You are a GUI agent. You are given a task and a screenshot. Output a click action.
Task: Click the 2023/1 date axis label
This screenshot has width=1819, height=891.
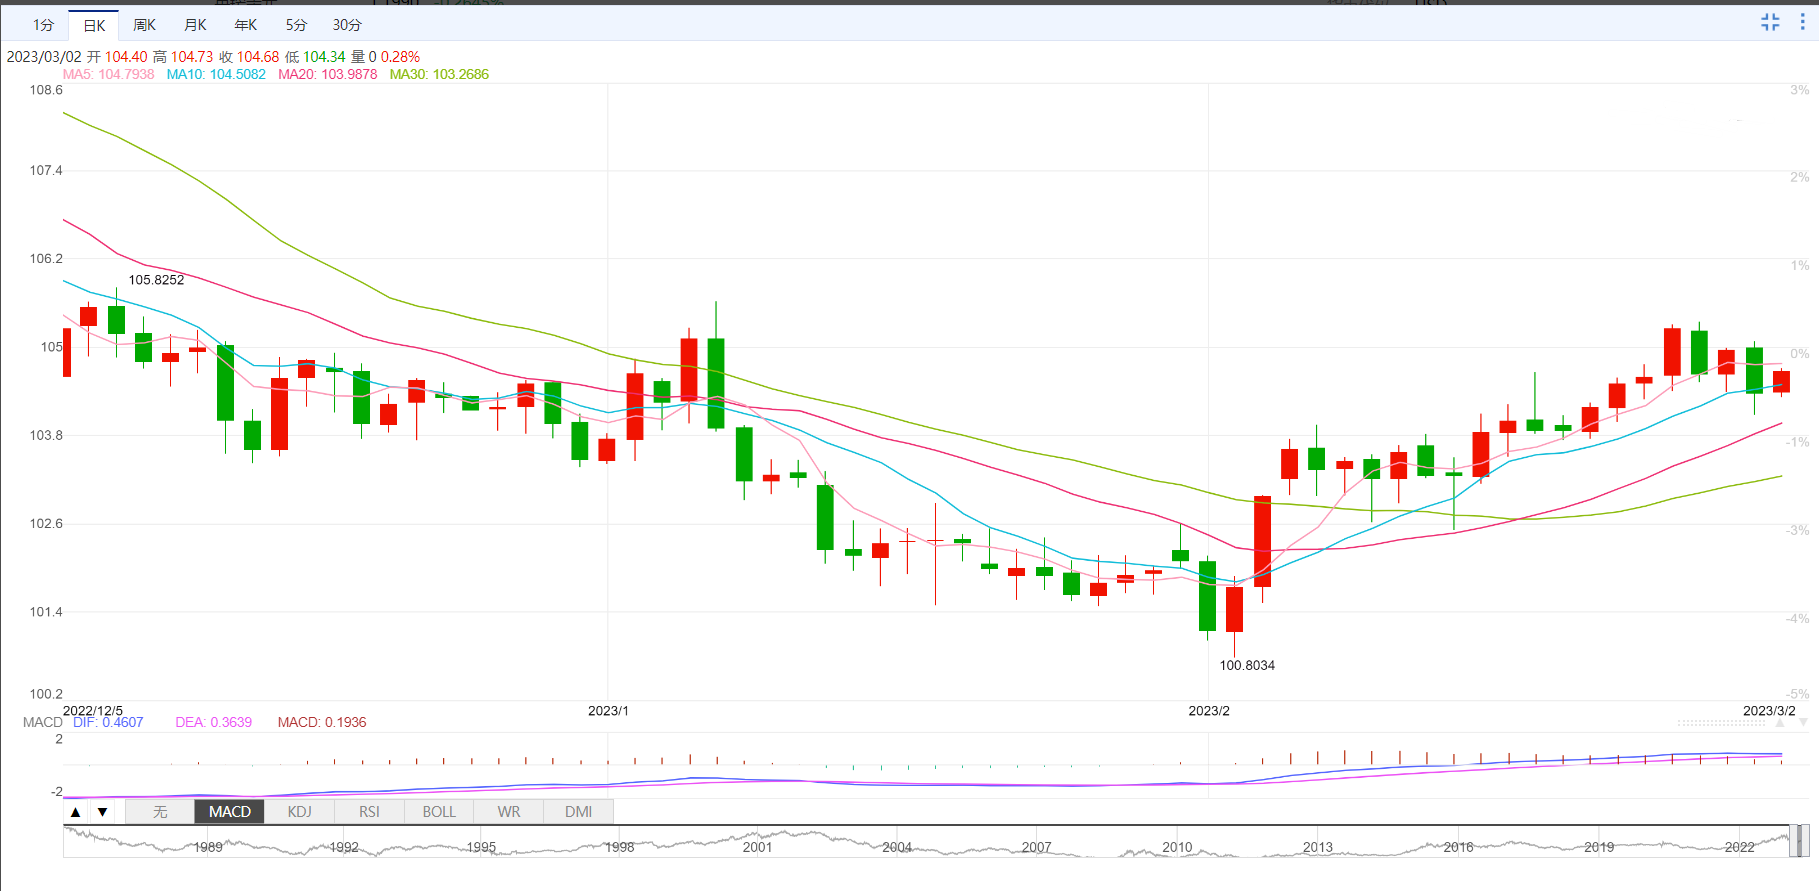[608, 711]
